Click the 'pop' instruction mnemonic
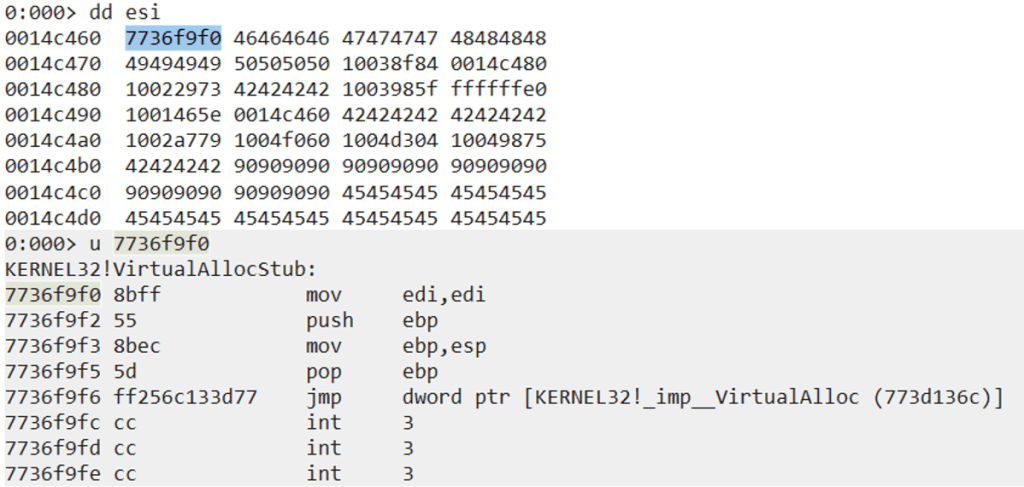This screenshot has width=1024, height=487. pyautogui.click(x=323, y=372)
